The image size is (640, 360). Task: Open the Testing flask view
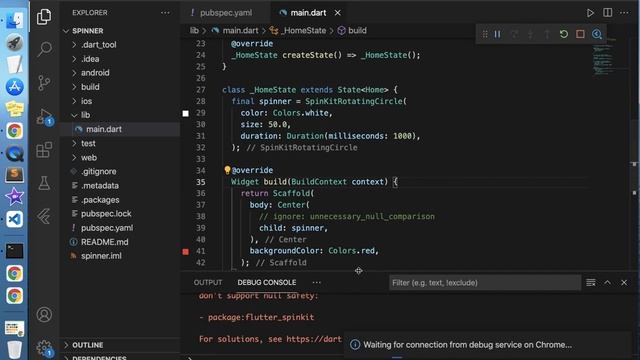pos(44,183)
